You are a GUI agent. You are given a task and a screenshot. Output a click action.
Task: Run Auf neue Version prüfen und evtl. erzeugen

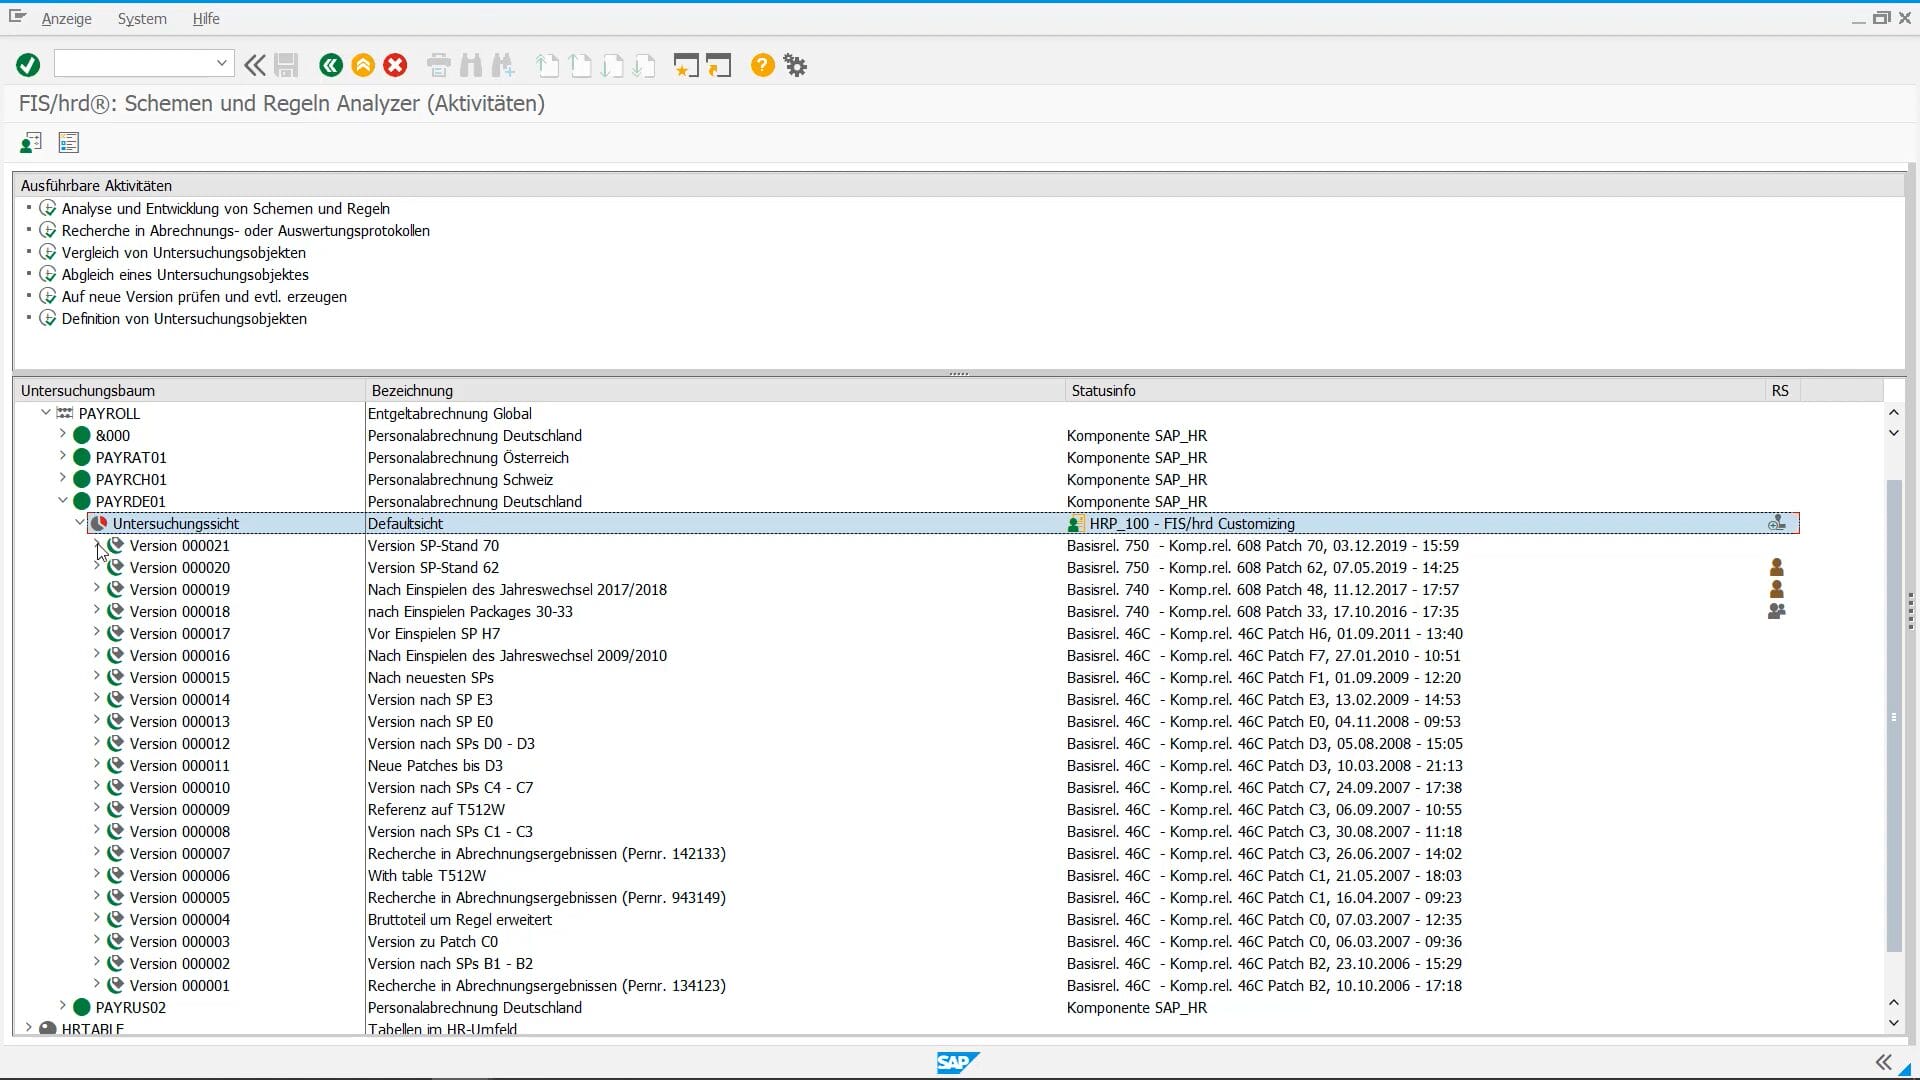click(204, 297)
